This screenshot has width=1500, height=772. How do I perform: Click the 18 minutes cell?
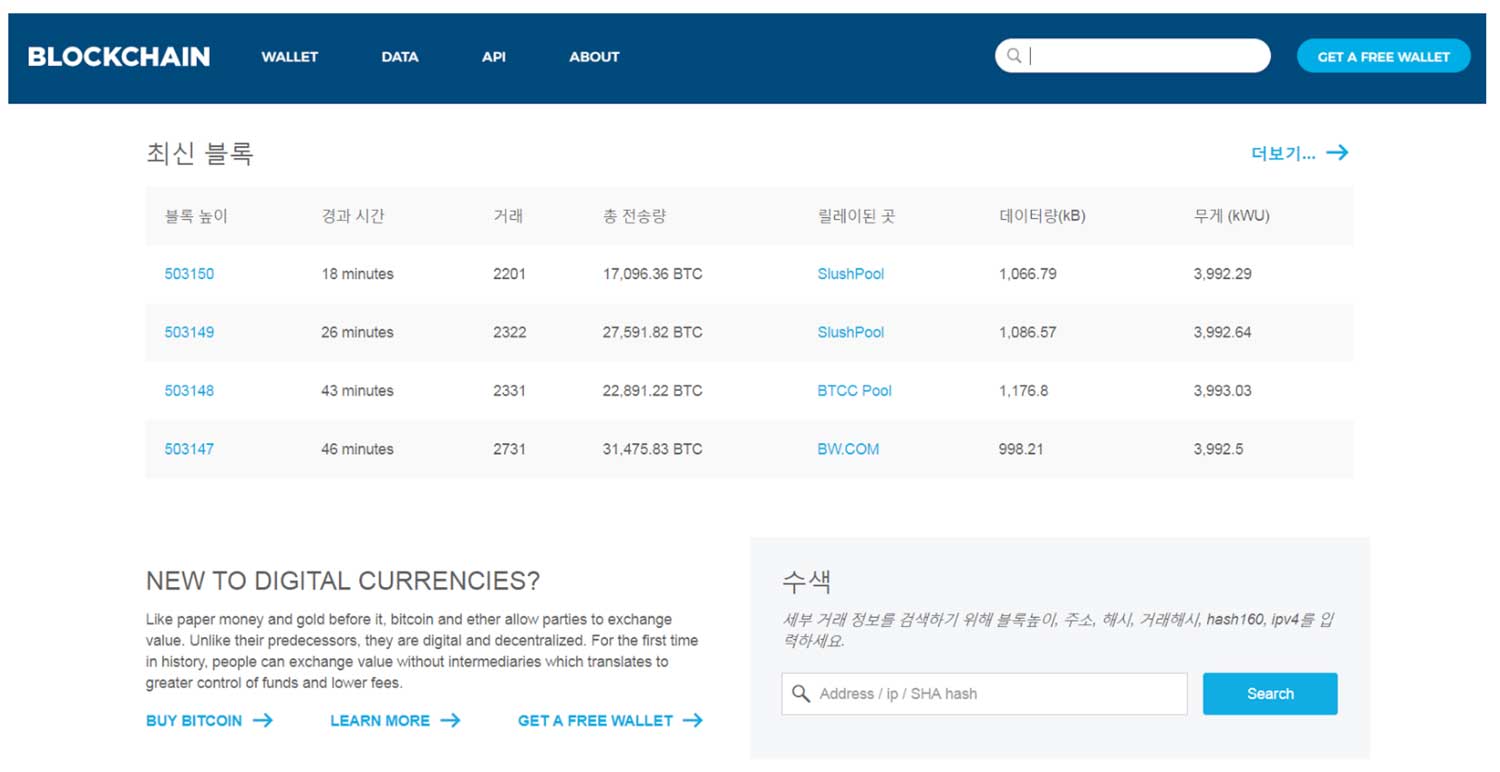pos(357,274)
